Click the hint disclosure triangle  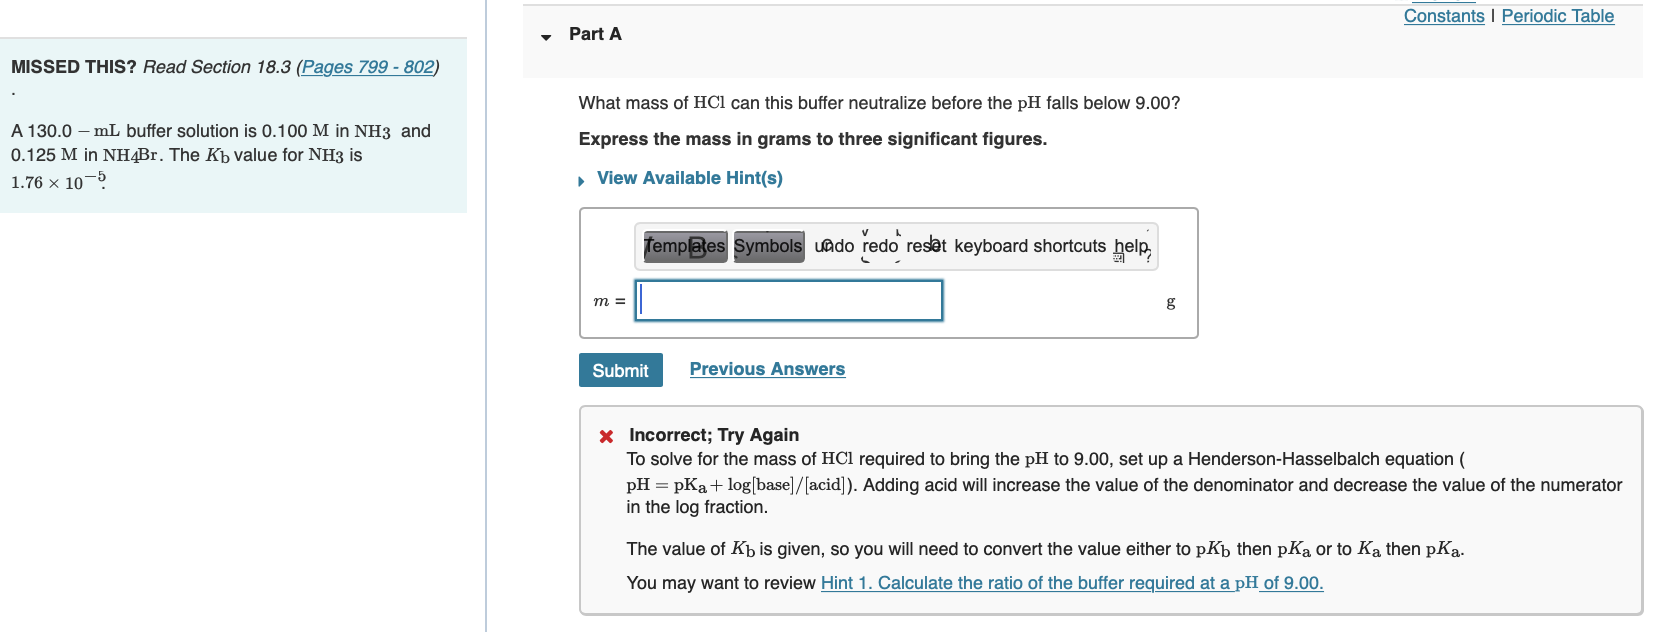581,181
